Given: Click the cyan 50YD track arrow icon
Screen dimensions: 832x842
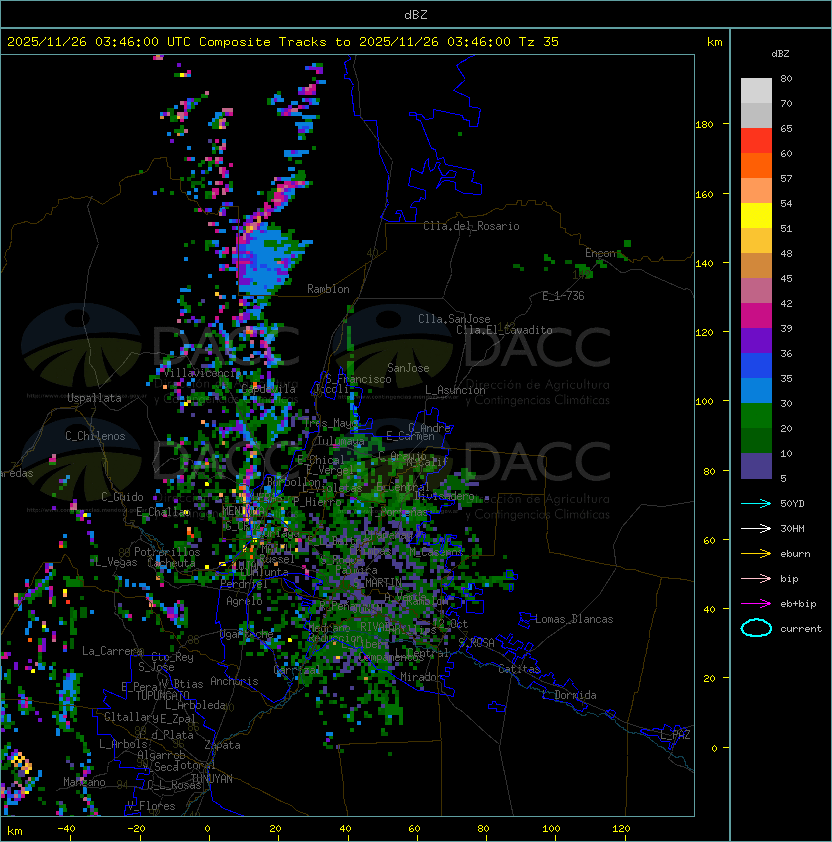Looking at the screenshot, I should 756,503.
